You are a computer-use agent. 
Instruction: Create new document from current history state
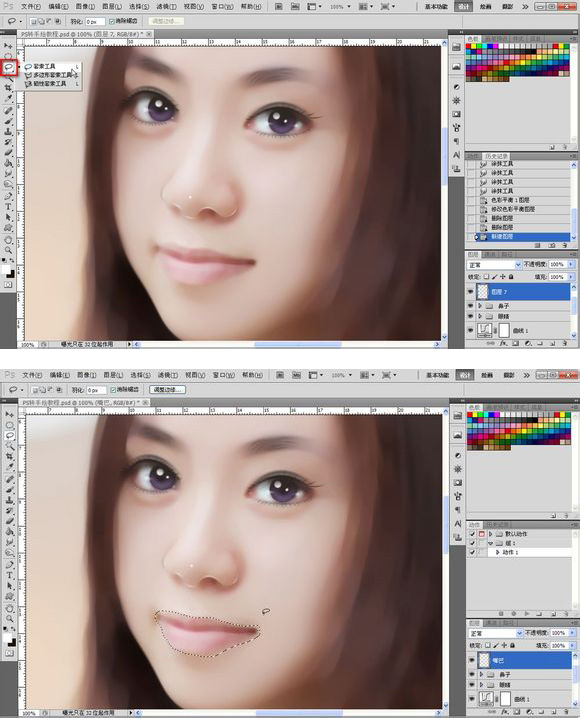point(537,245)
